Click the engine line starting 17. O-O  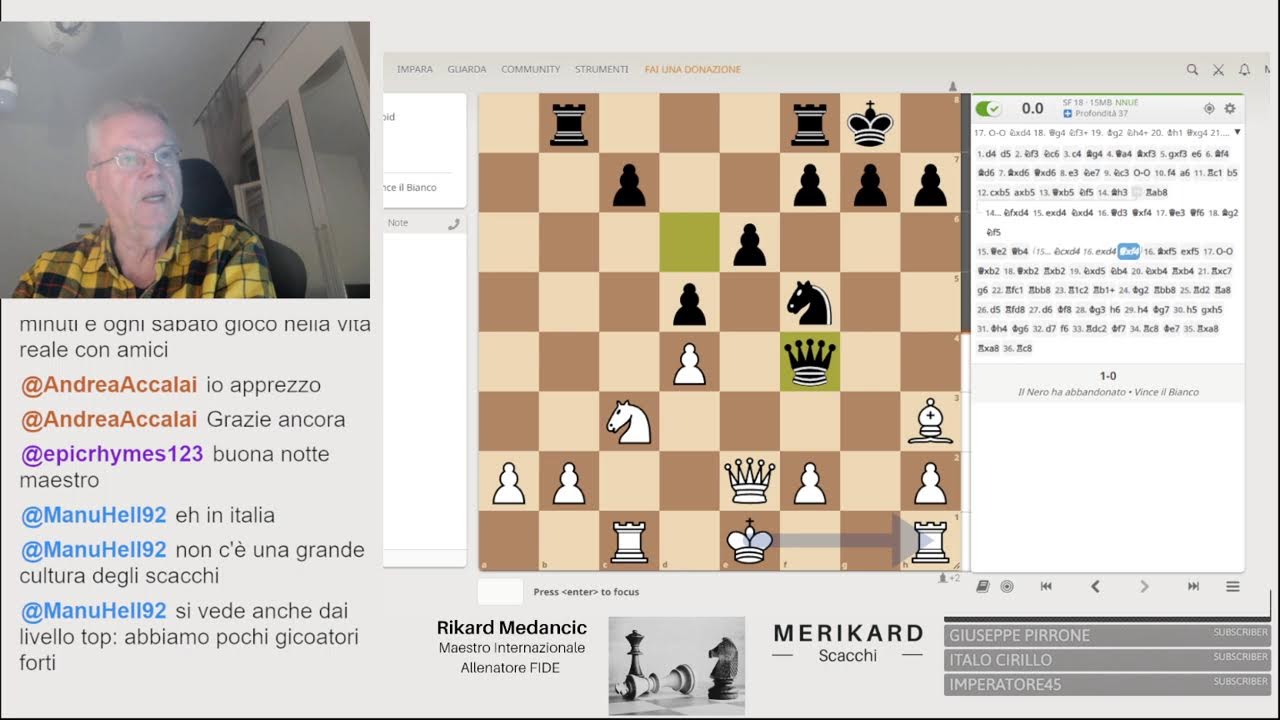[x=1101, y=132]
